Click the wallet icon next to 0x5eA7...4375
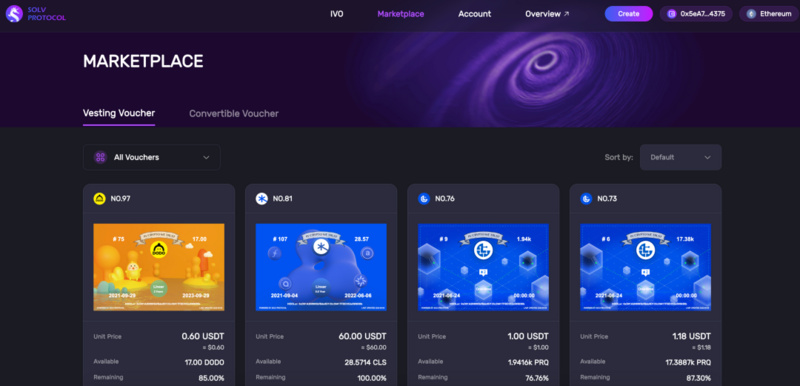 point(671,14)
